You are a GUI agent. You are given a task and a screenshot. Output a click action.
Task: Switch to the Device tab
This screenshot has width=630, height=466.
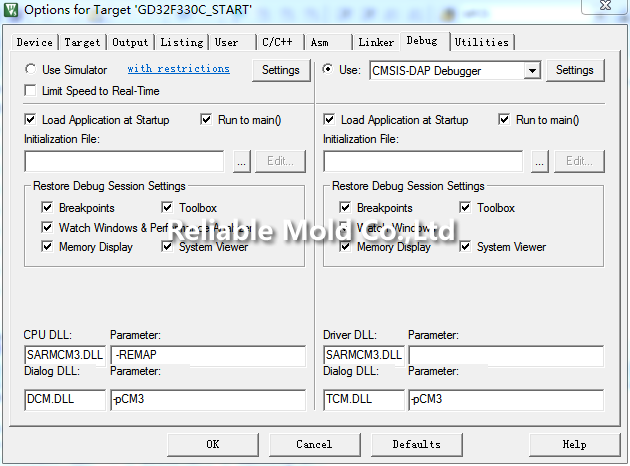[34, 42]
